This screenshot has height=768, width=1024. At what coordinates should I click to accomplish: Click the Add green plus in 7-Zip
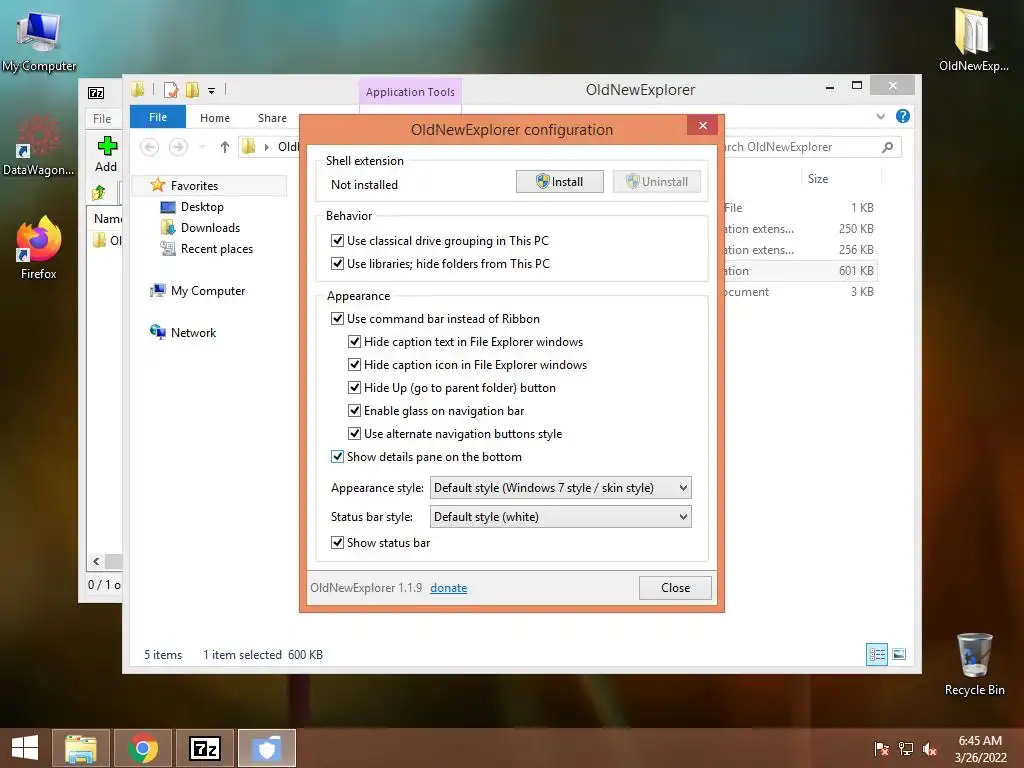click(x=106, y=154)
